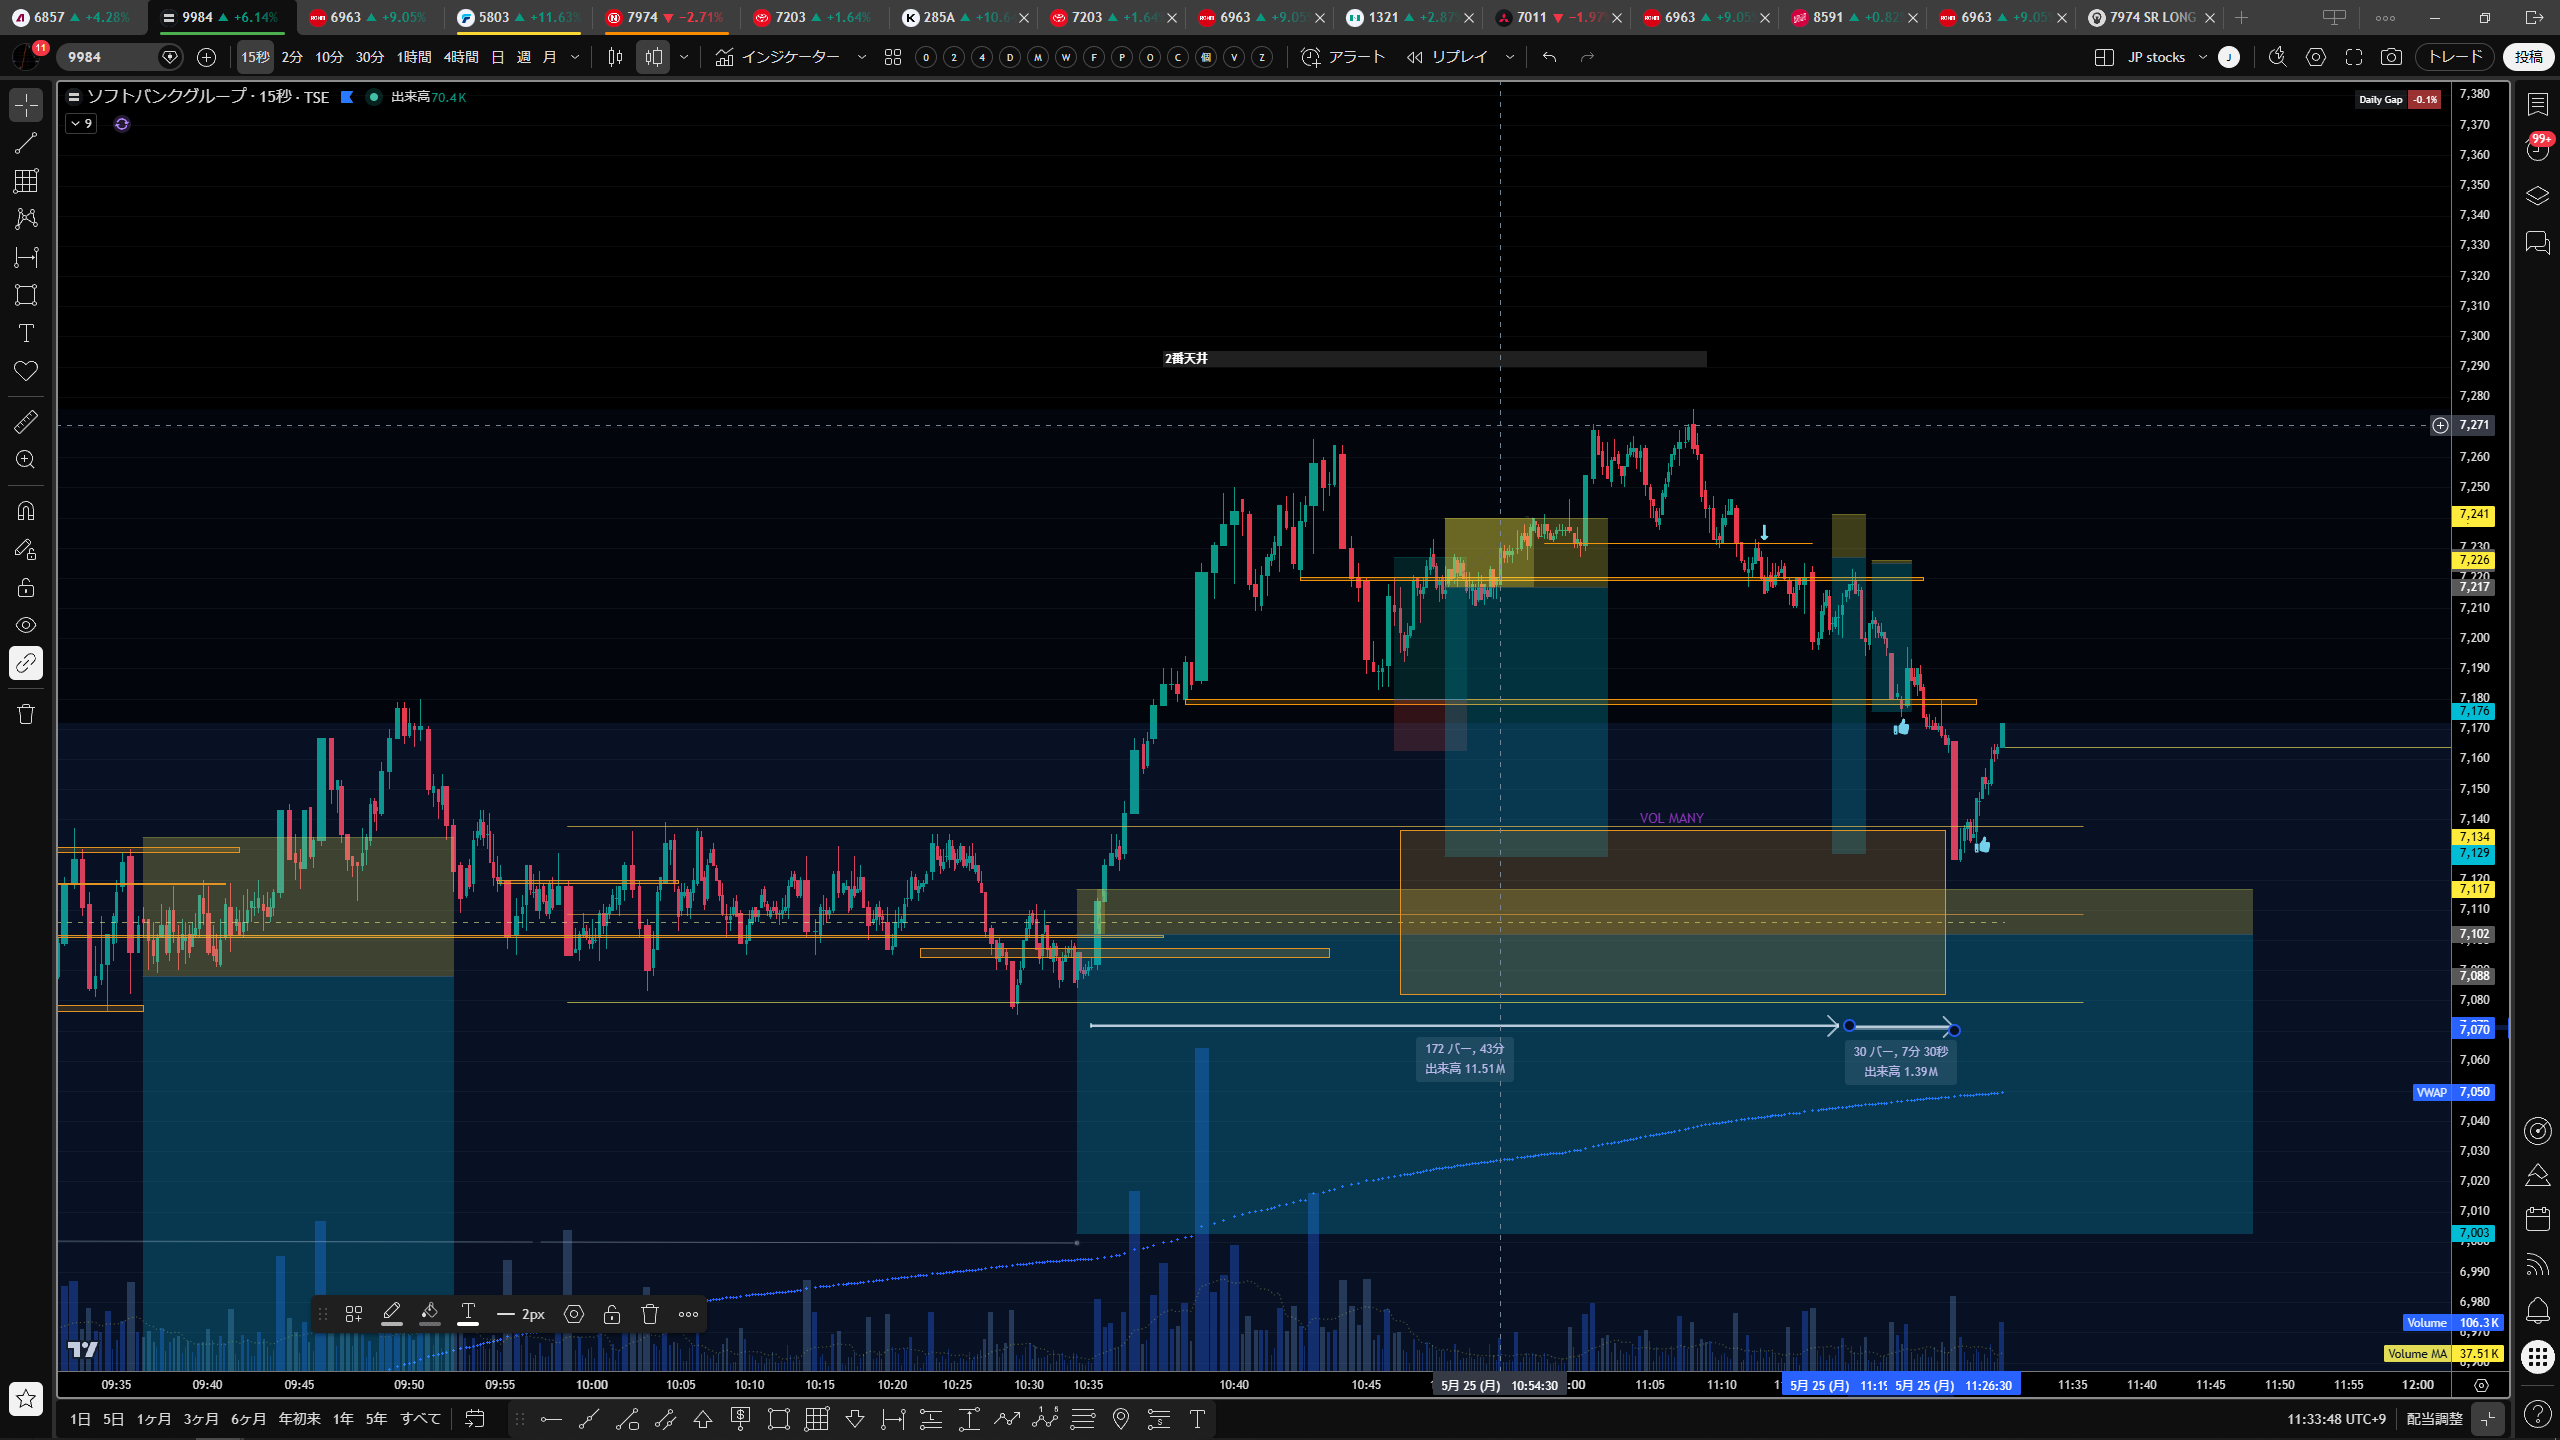Open the indicator templates grid icon
The width and height of the screenshot is (2560, 1440).
(x=893, y=57)
